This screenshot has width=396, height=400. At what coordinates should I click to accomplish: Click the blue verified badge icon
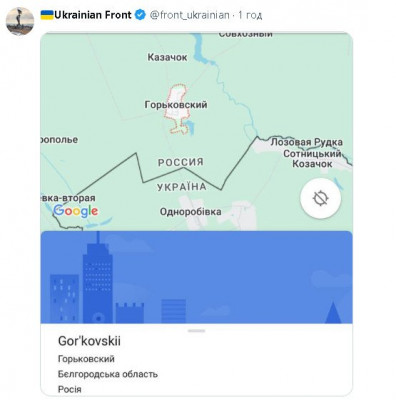tap(140, 15)
